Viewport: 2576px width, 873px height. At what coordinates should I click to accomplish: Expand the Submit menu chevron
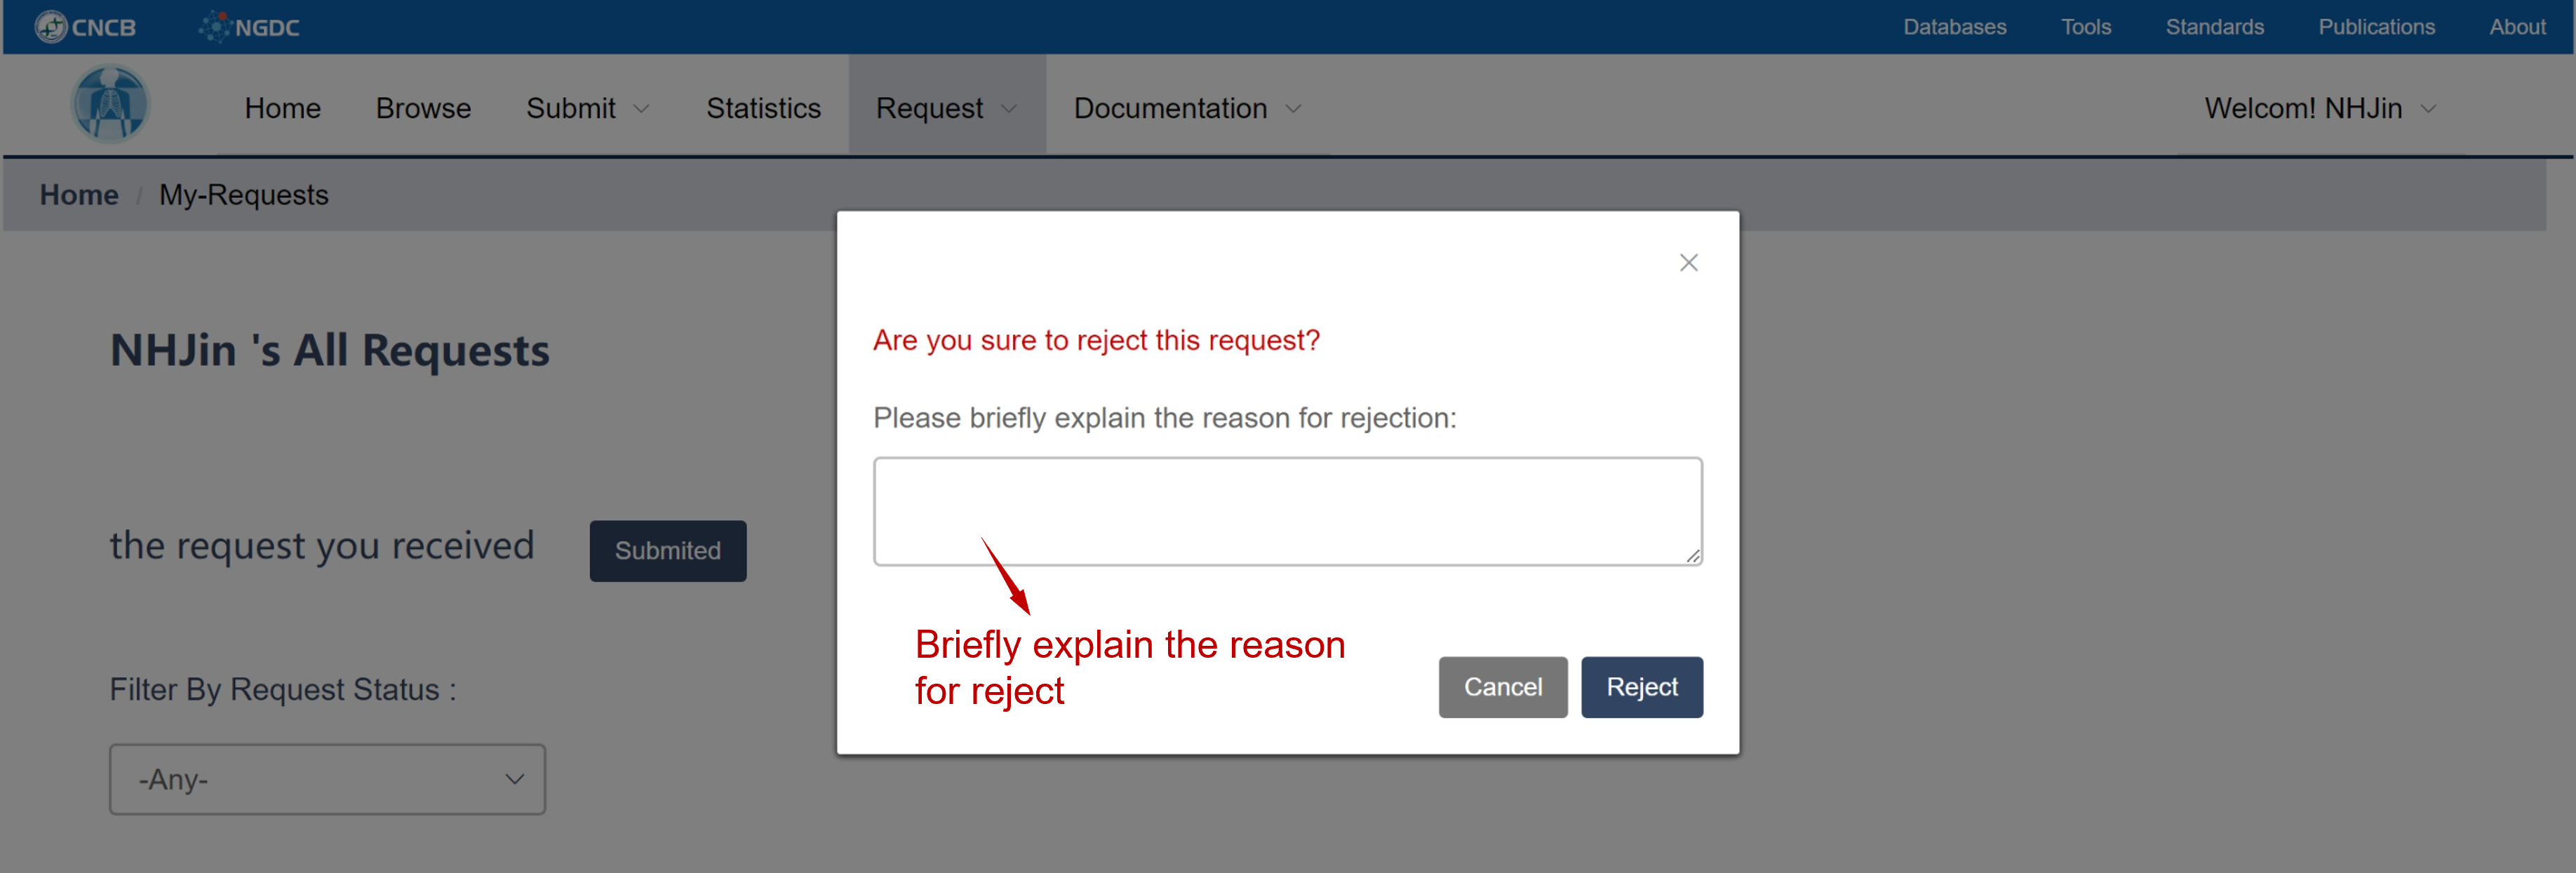(x=642, y=109)
